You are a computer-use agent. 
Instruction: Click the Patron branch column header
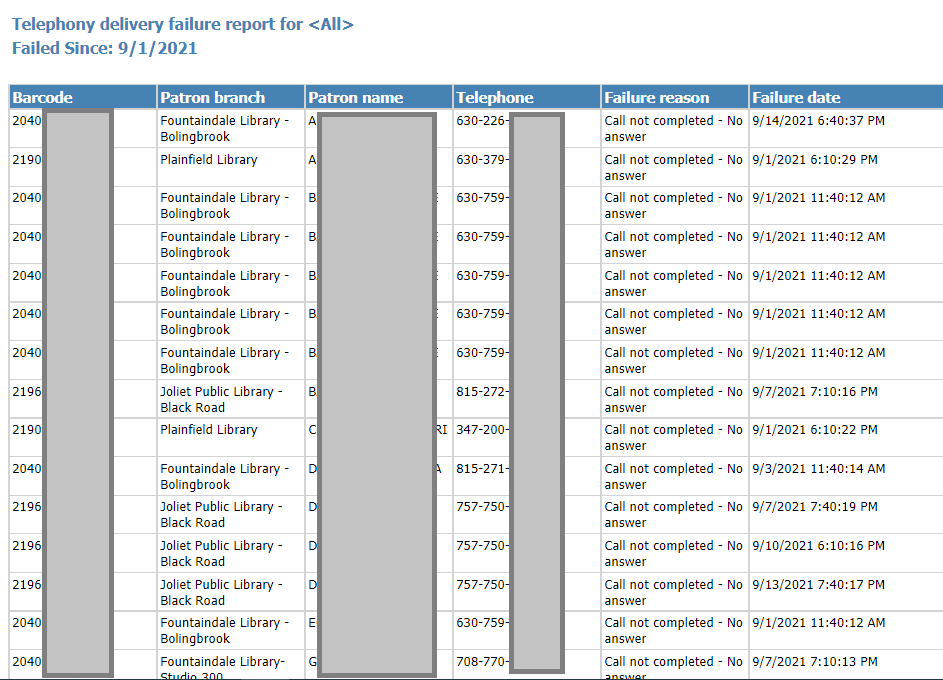pos(213,98)
